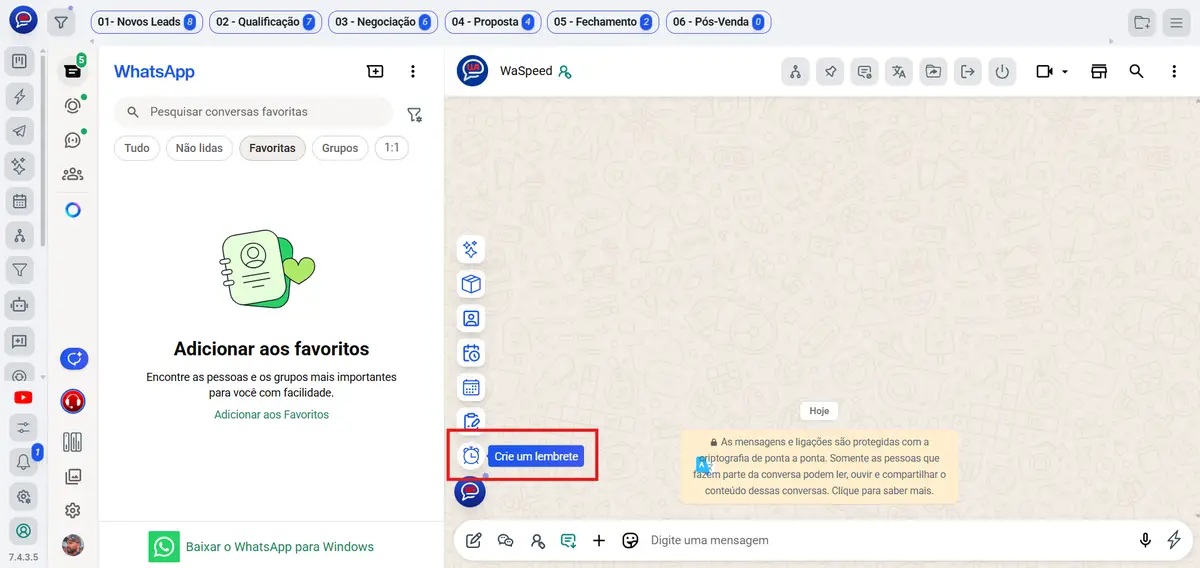Open the chat header three-dot menu
Image resolution: width=1200 pixels, height=568 pixels.
point(1174,72)
